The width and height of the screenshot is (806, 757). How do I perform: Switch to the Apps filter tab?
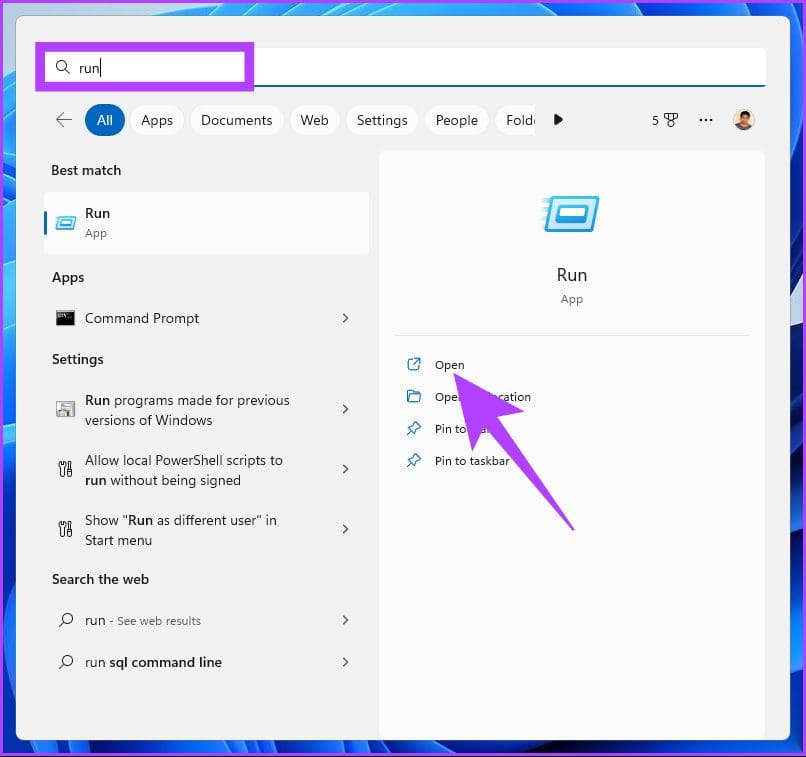pos(157,120)
